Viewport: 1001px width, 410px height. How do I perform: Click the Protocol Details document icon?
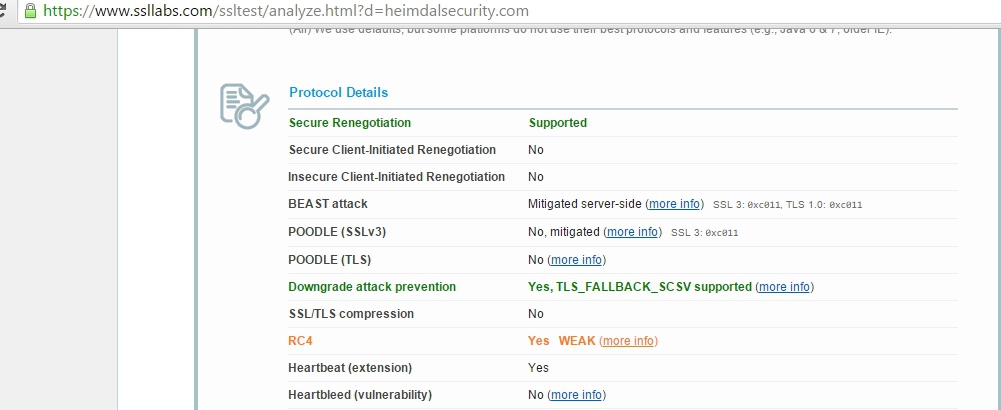coord(244,106)
